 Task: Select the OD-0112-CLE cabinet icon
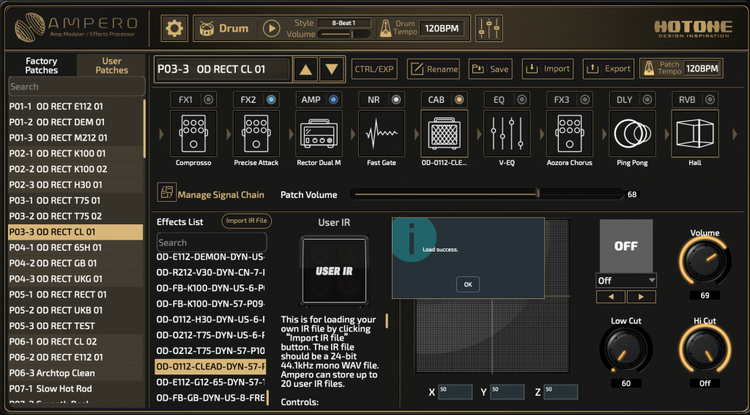pyautogui.click(x=444, y=133)
